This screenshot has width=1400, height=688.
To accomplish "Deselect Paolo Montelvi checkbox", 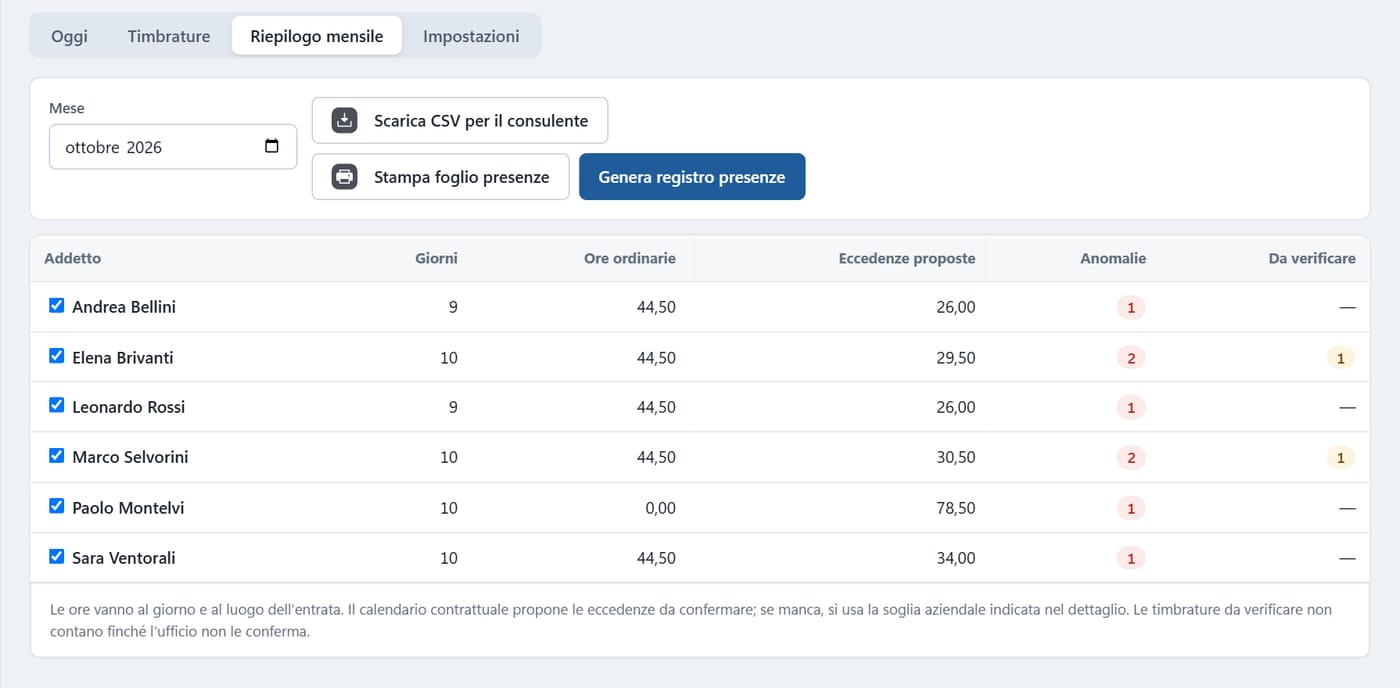I will tap(57, 507).
